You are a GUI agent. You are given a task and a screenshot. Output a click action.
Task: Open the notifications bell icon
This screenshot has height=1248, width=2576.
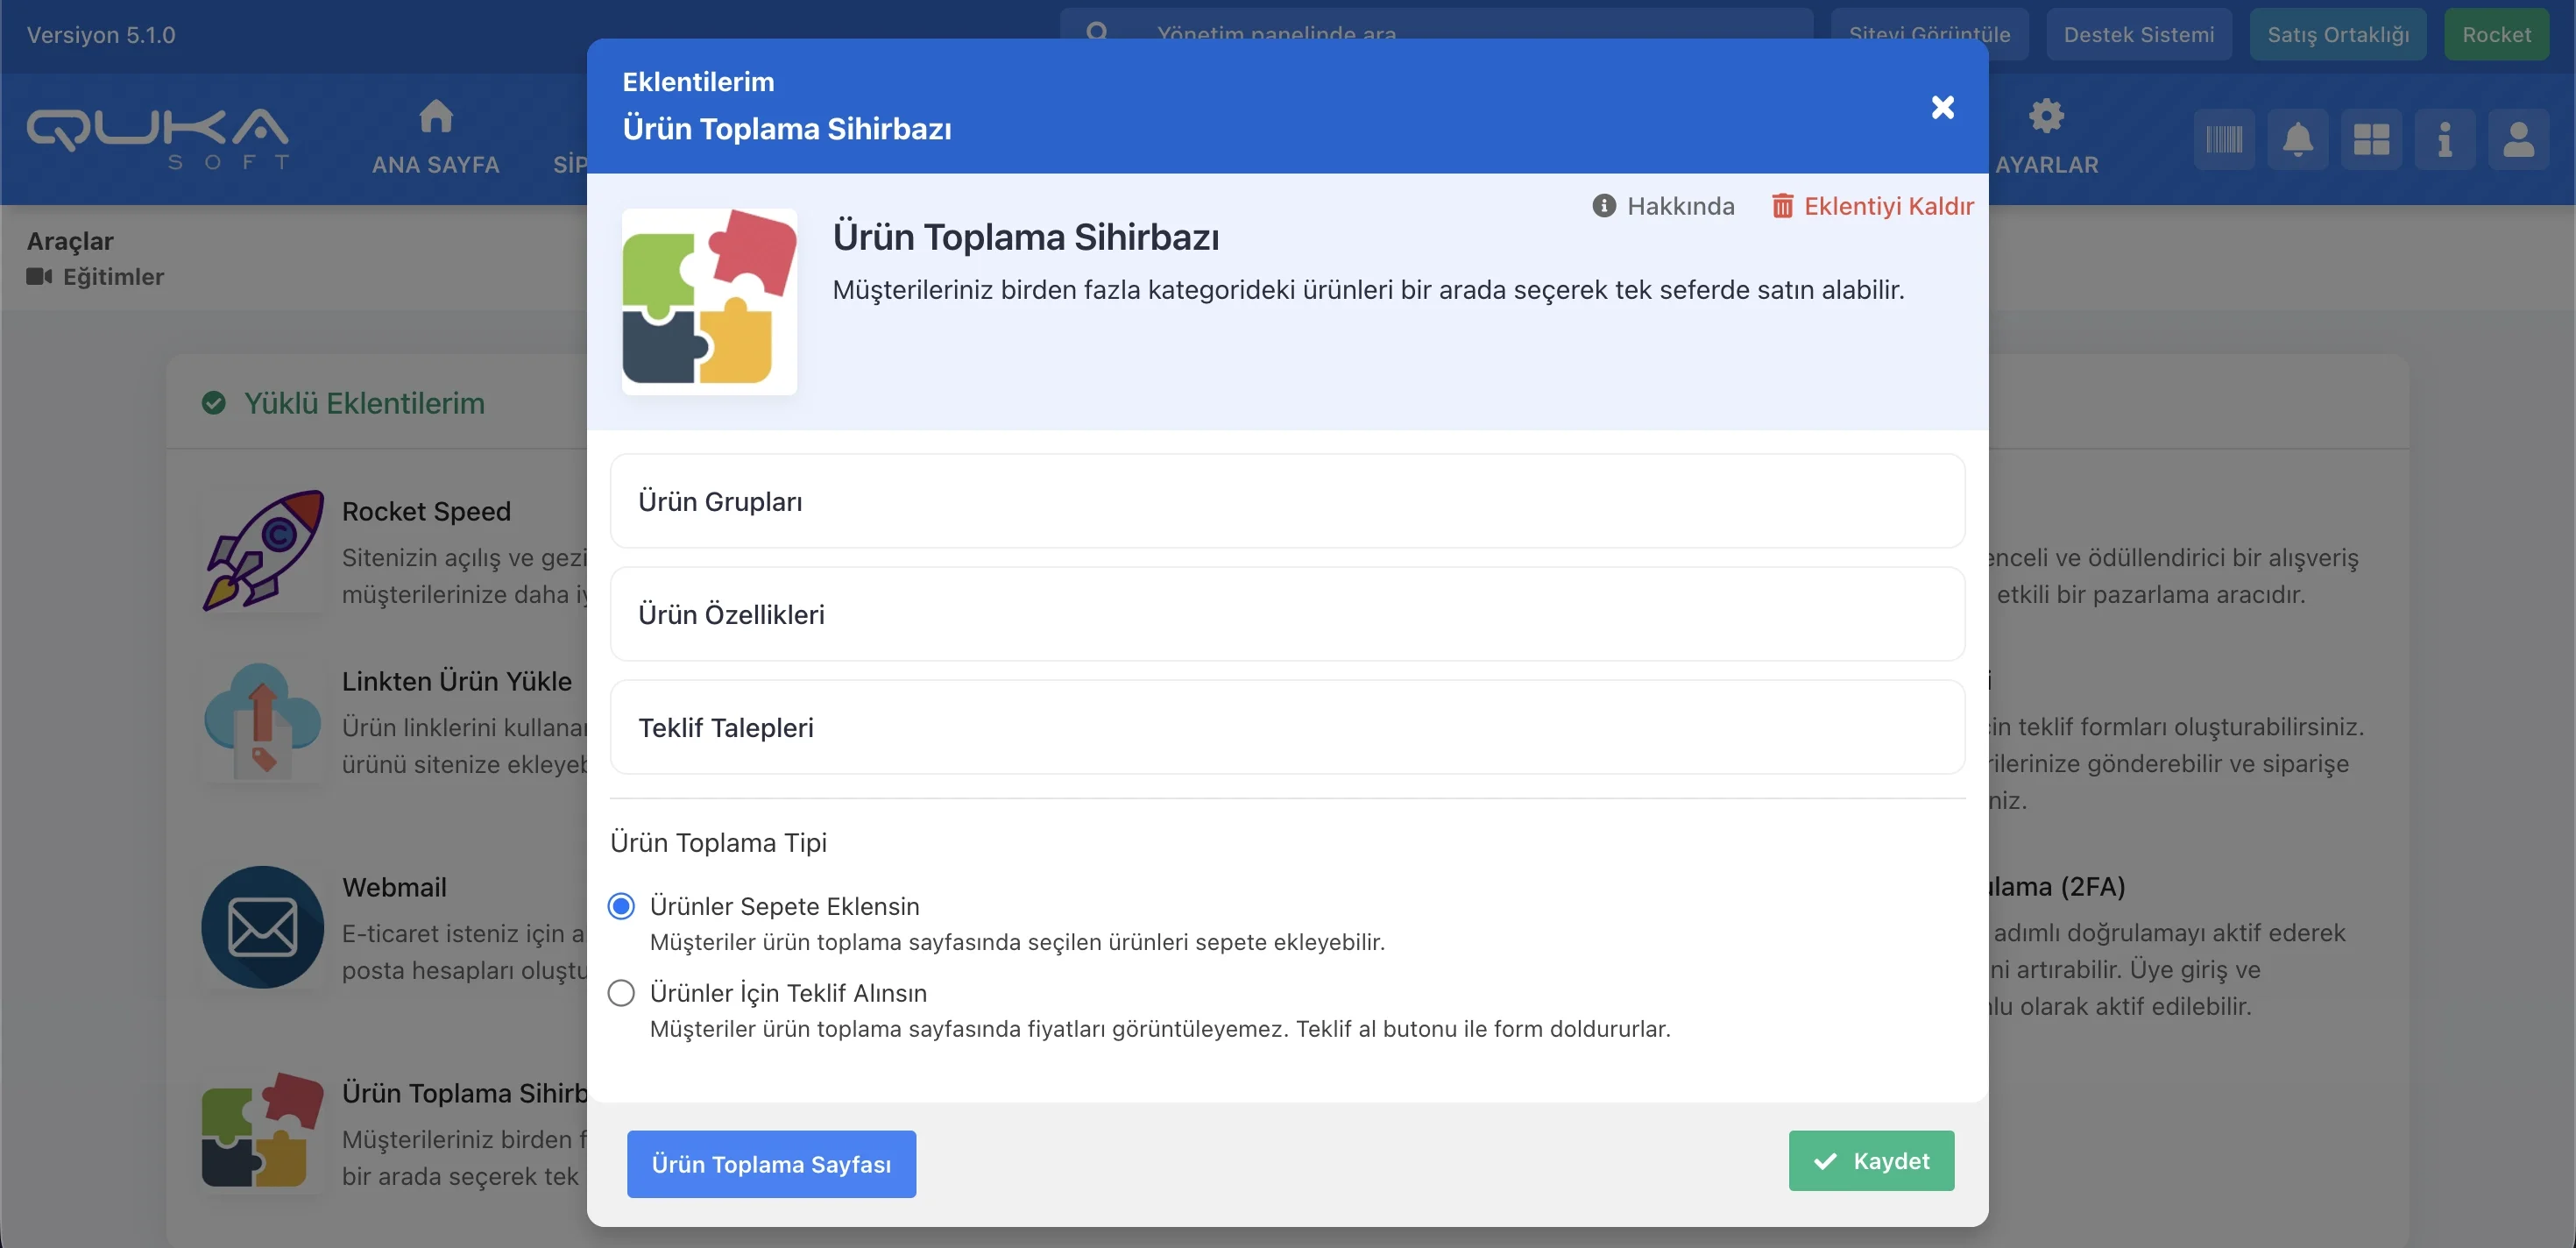click(2298, 139)
